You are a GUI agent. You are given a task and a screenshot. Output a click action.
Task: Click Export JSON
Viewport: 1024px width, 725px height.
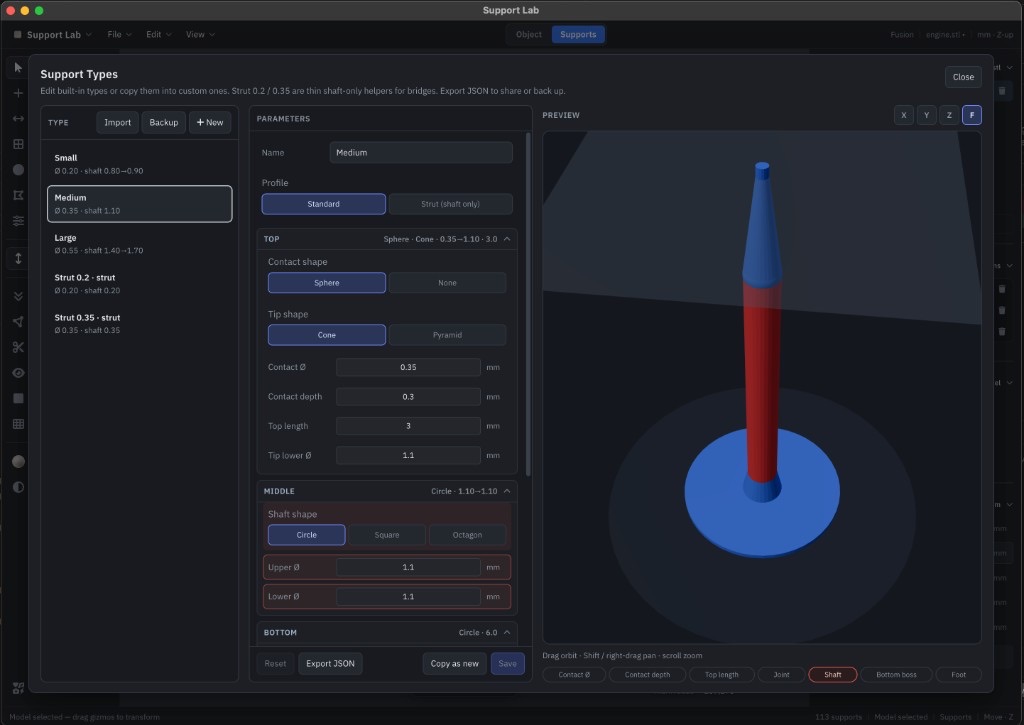click(330, 664)
